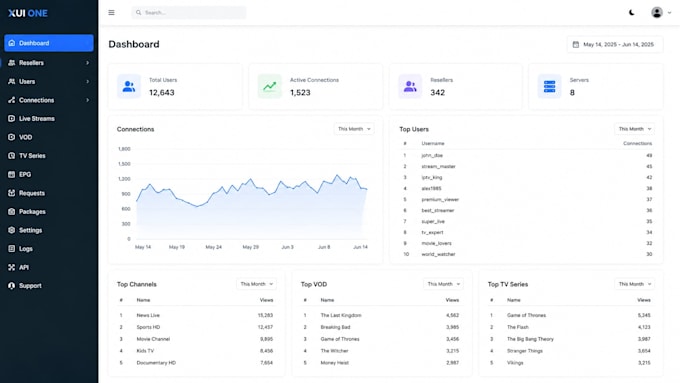Click the Total Users card icon
This screenshot has height=383, width=680.
(129, 86)
